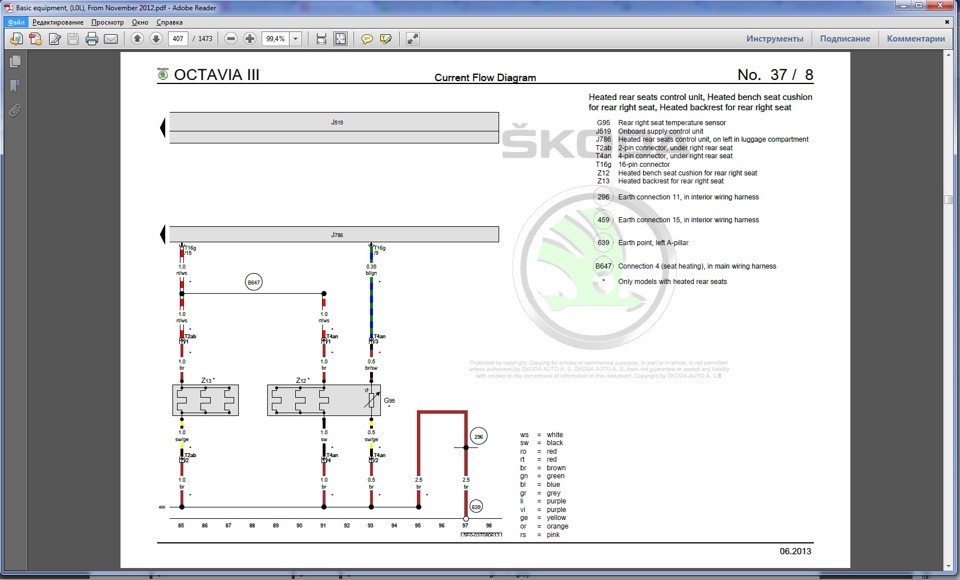Image resolution: width=960 pixels, height=580 pixels.
Task: Click the fit-width scrolling mode icon
Action: (x=321, y=39)
